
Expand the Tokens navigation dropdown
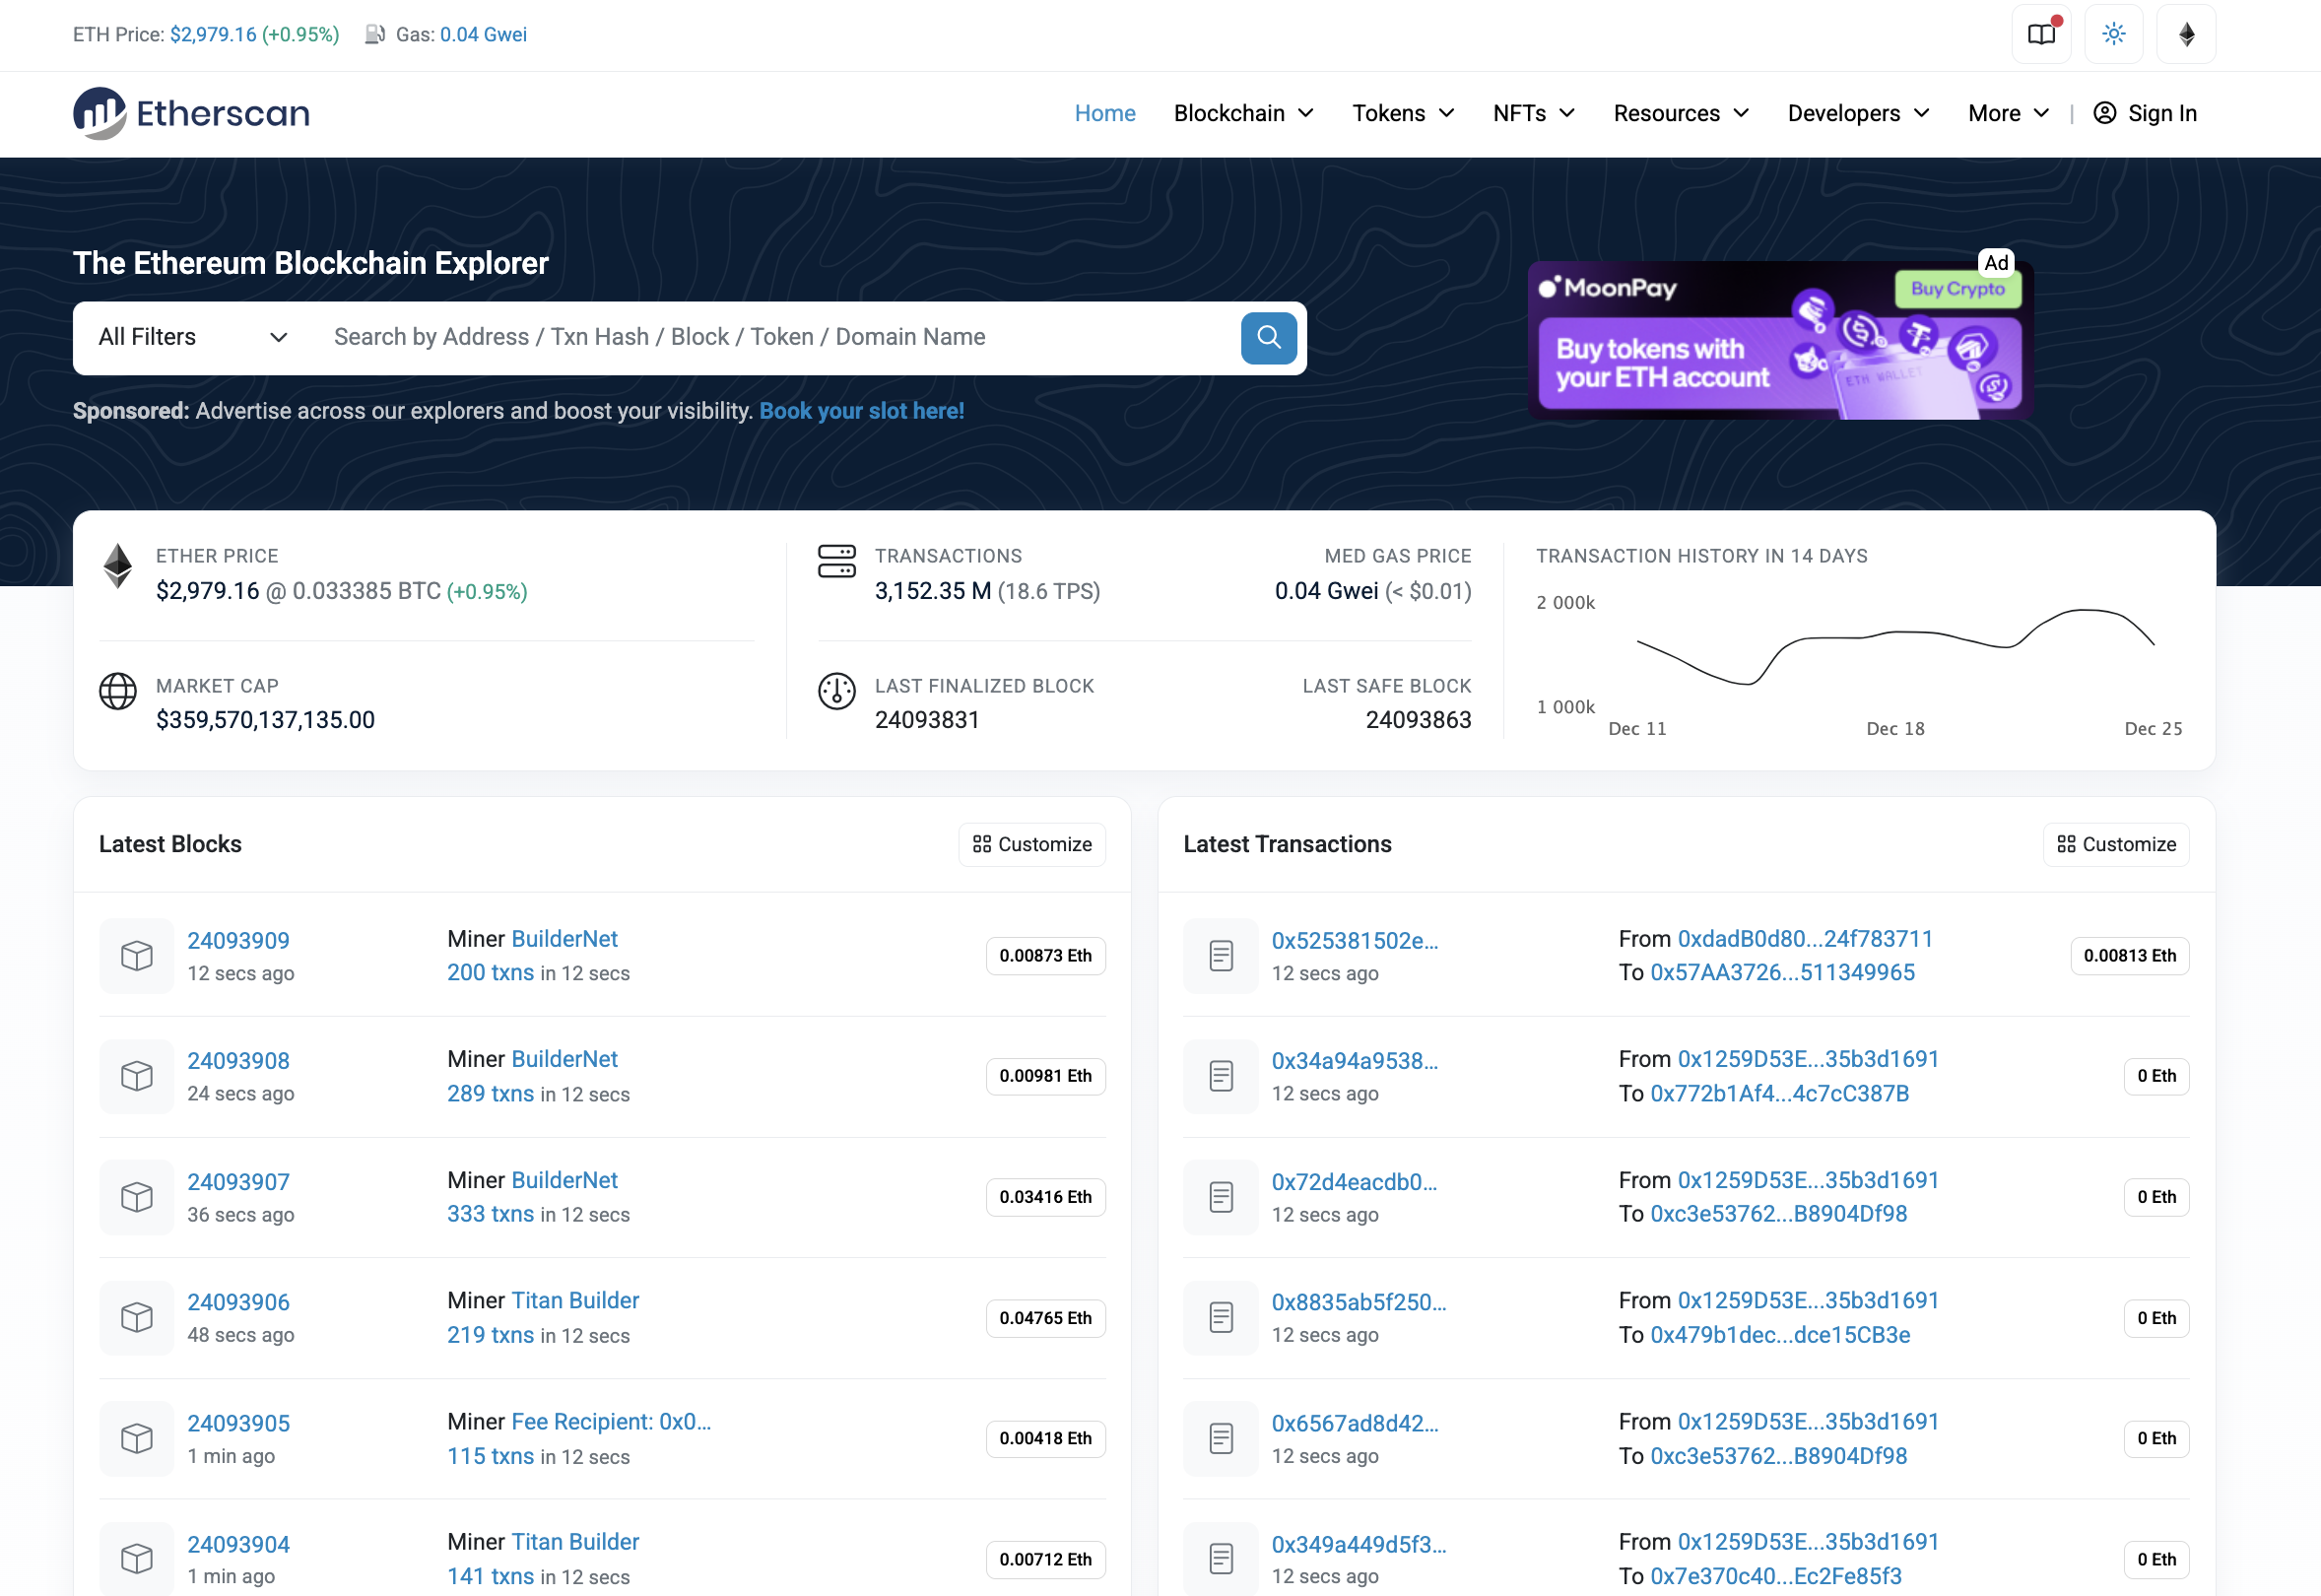pos(1402,113)
